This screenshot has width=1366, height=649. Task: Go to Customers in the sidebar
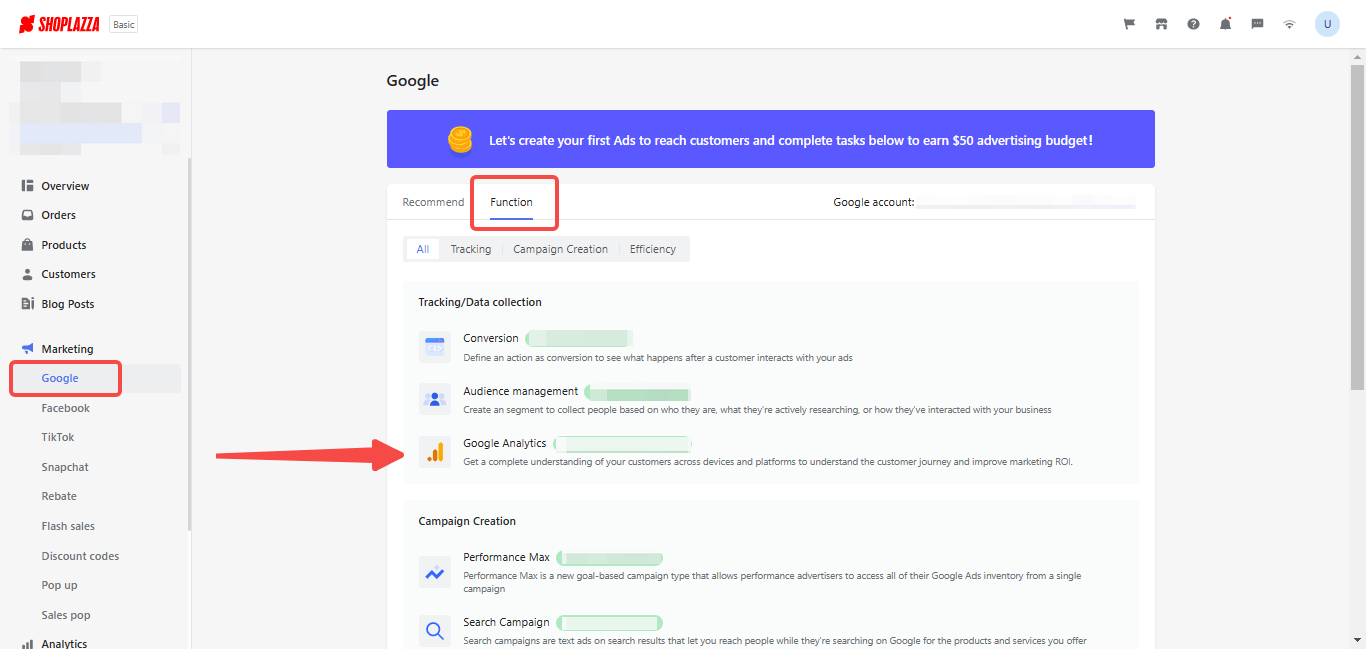pos(68,274)
